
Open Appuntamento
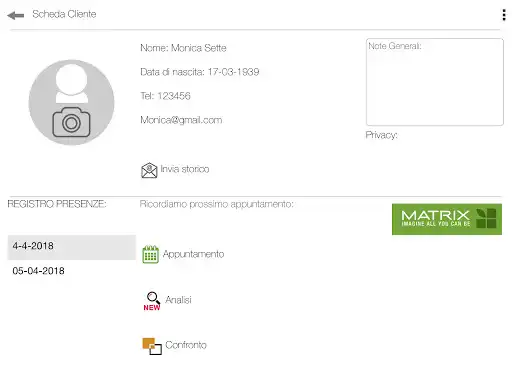coord(193,254)
